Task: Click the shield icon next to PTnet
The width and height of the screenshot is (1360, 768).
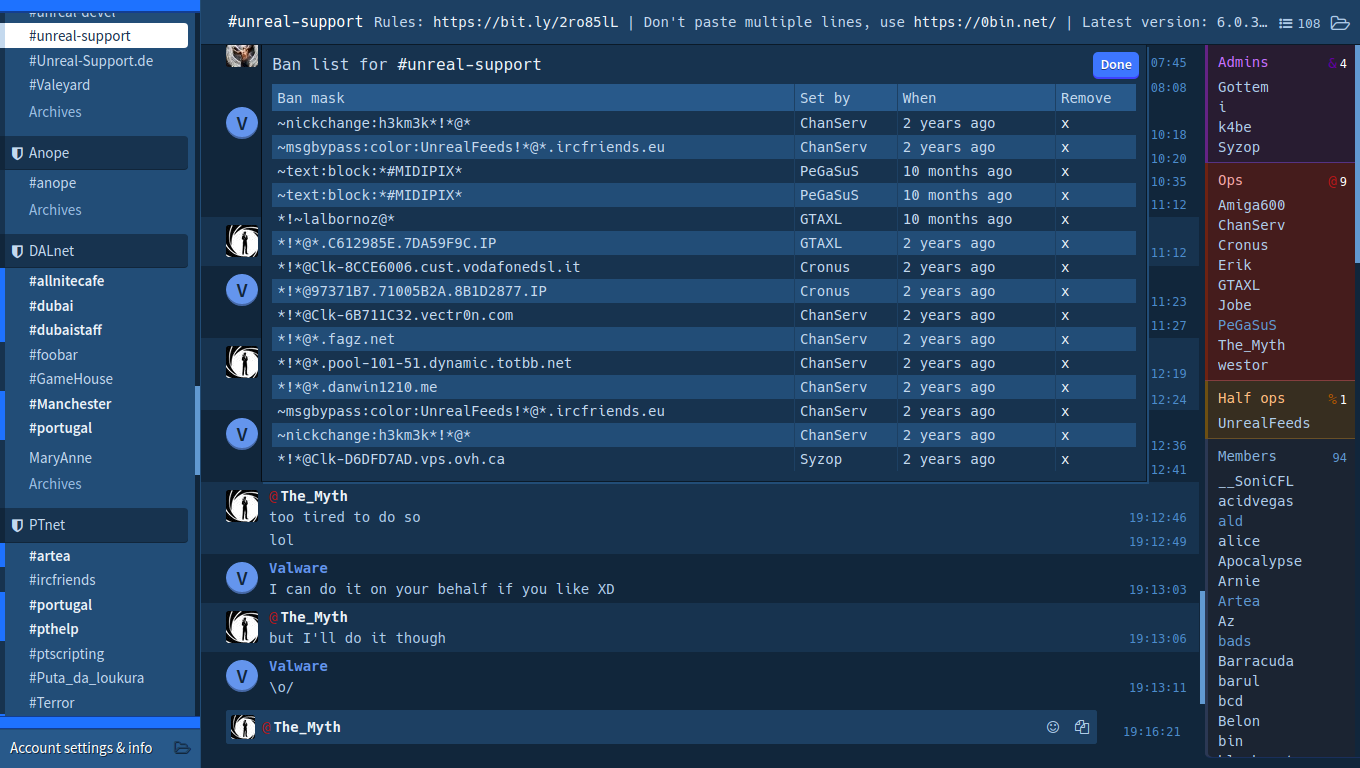Action: coord(17,525)
